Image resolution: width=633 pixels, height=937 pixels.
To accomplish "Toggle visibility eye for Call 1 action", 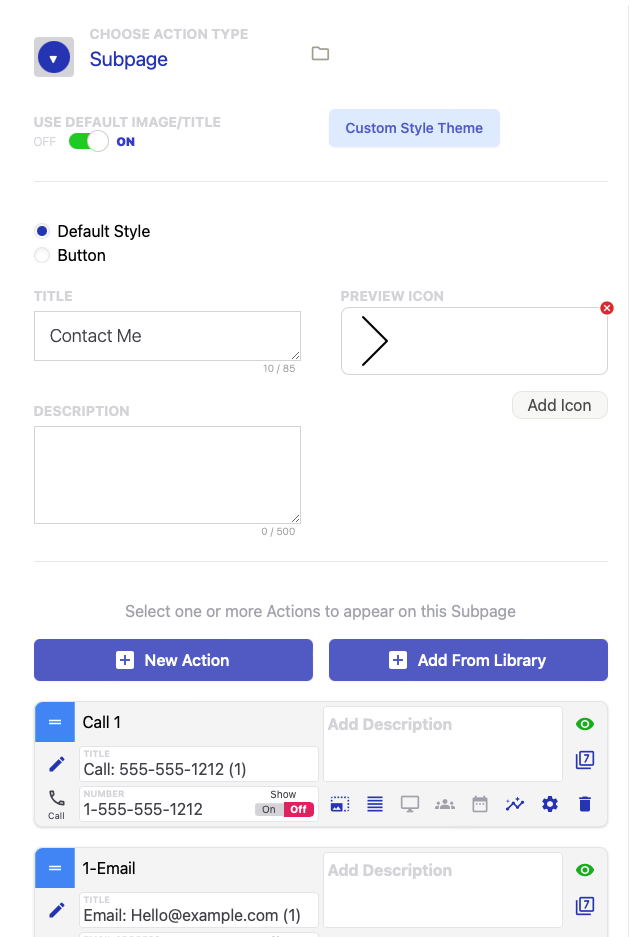I will [x=585, y=724].
